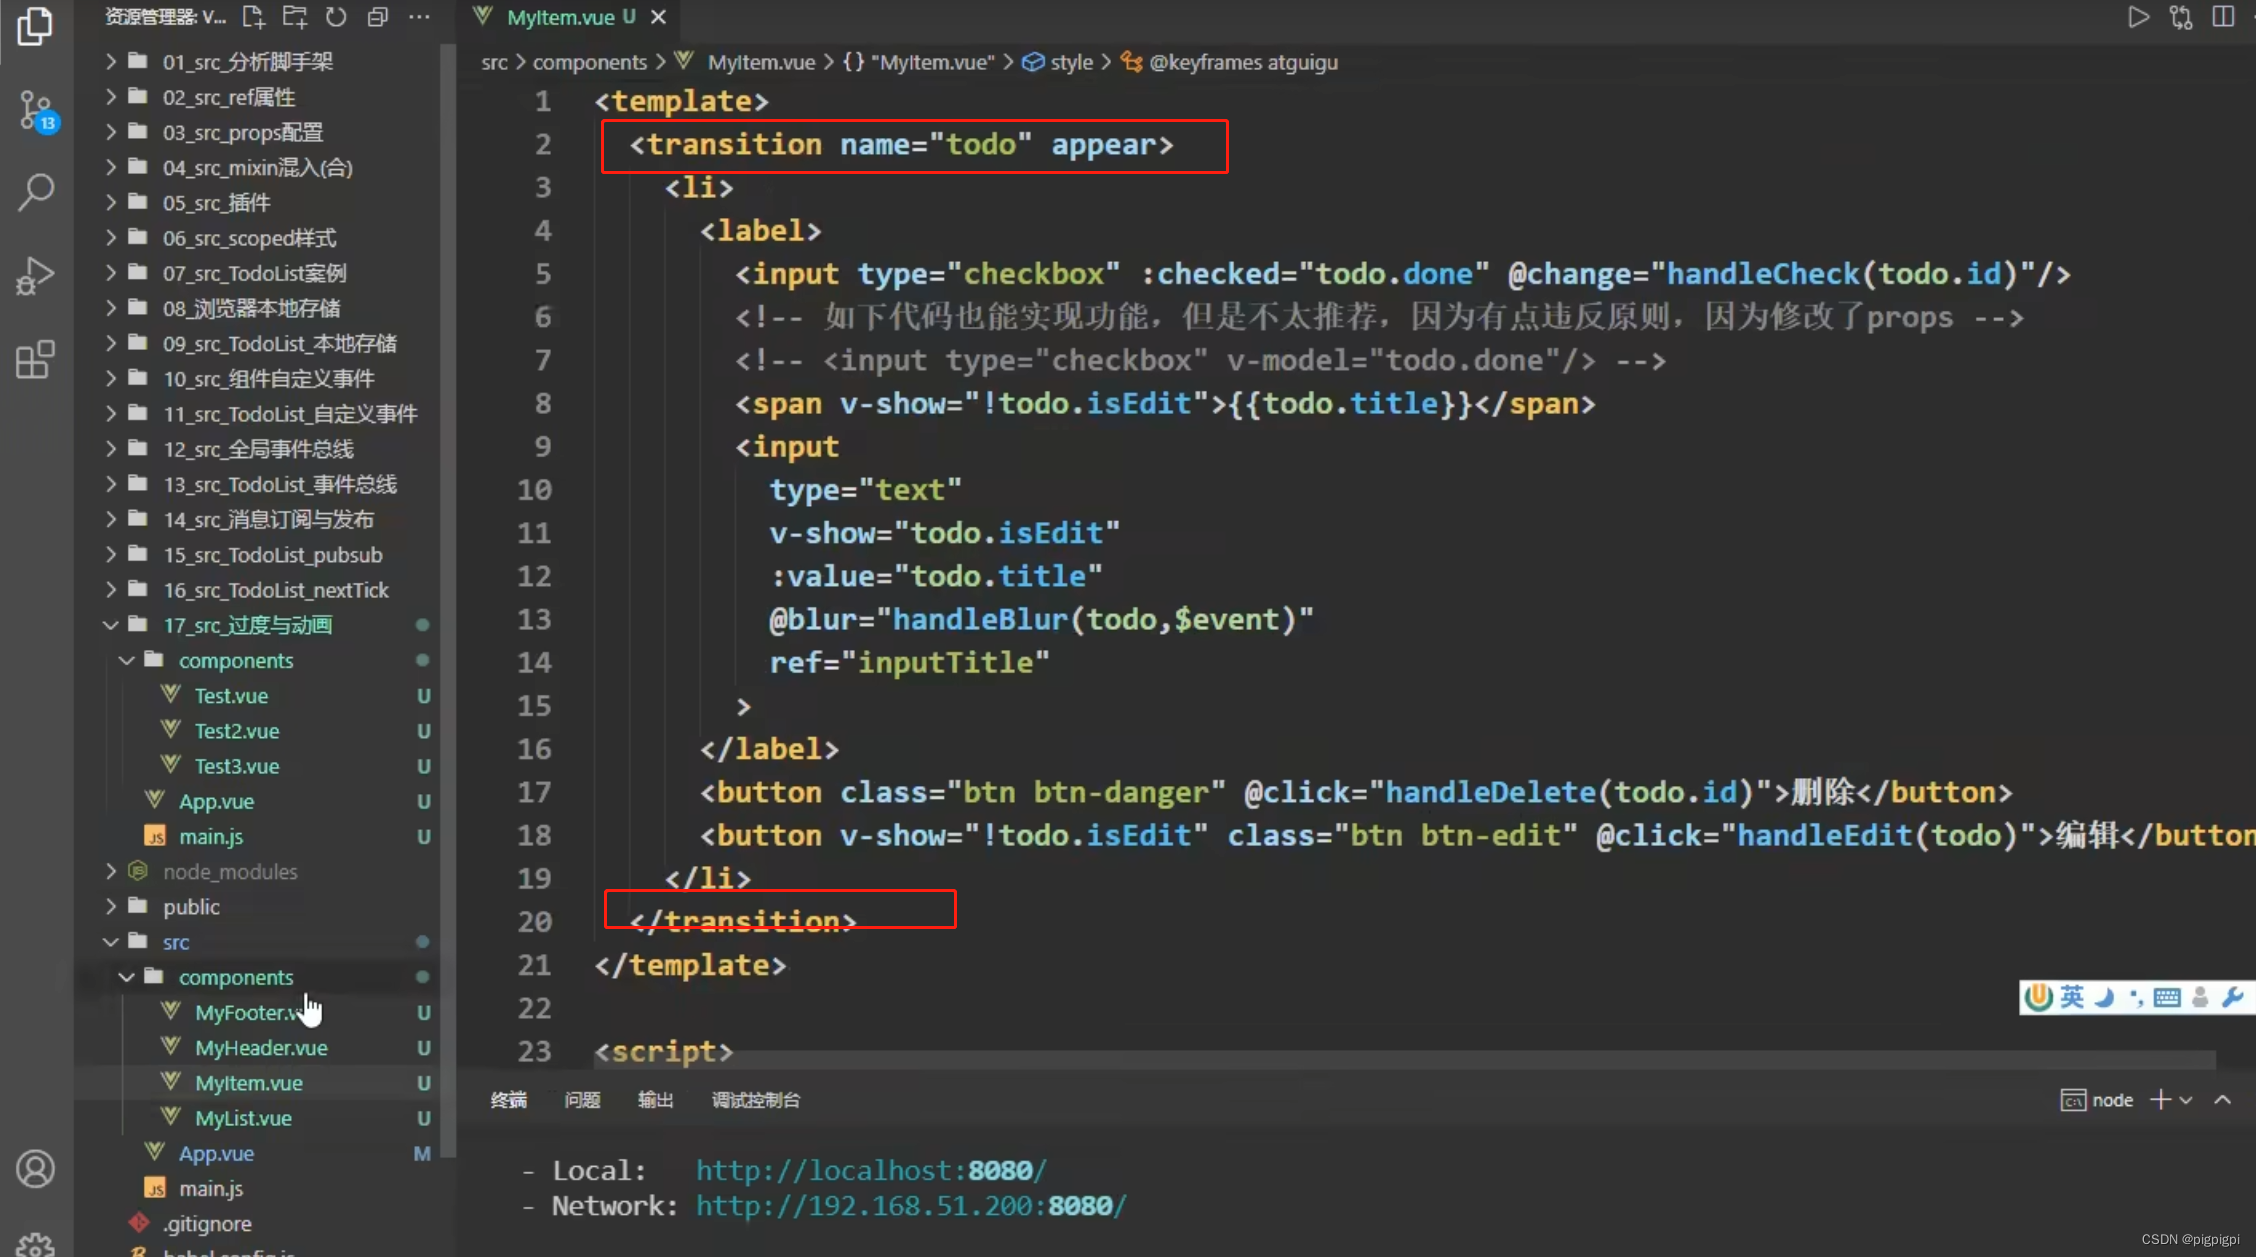Click the IME soft keyboard icon
This screenshot has width=2256, height=1257.
point(2167,997)
